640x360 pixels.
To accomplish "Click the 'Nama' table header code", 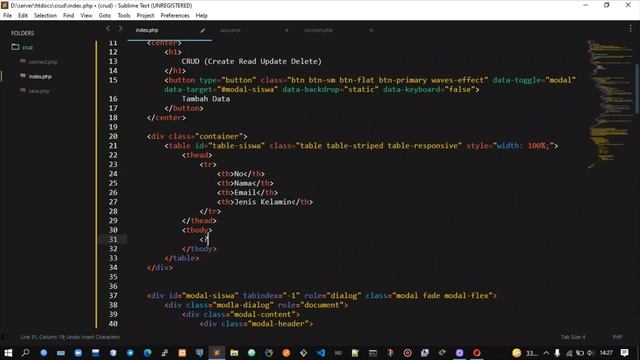I will coord(245,183).
